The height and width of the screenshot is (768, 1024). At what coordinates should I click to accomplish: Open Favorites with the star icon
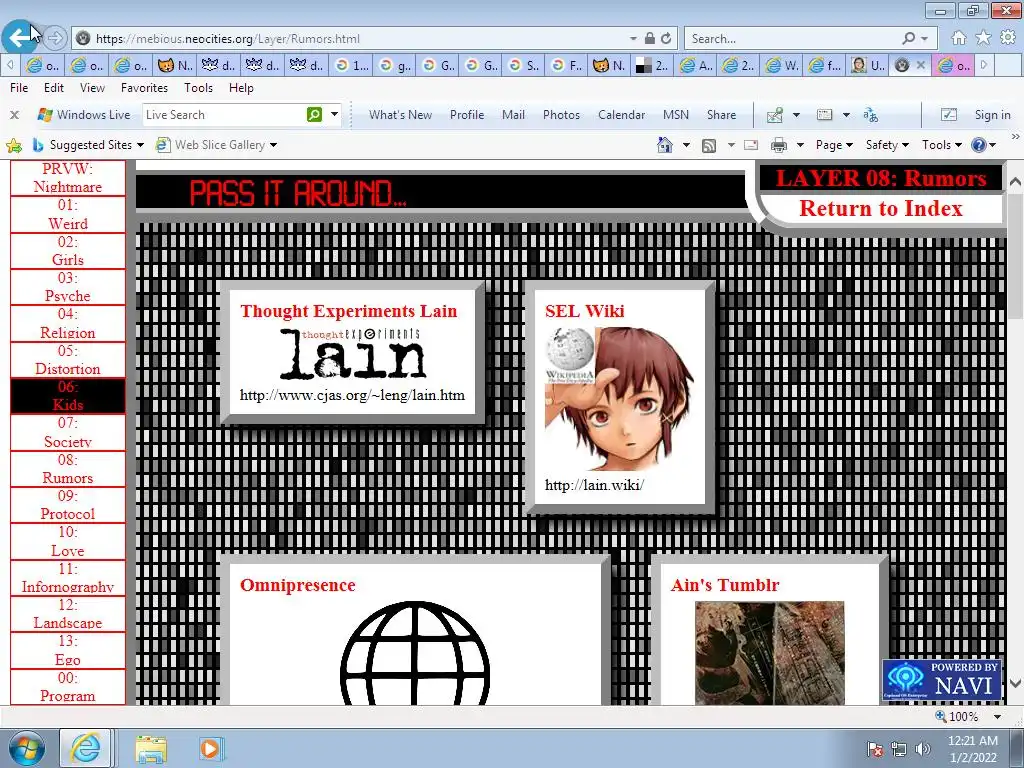point(983,38)
